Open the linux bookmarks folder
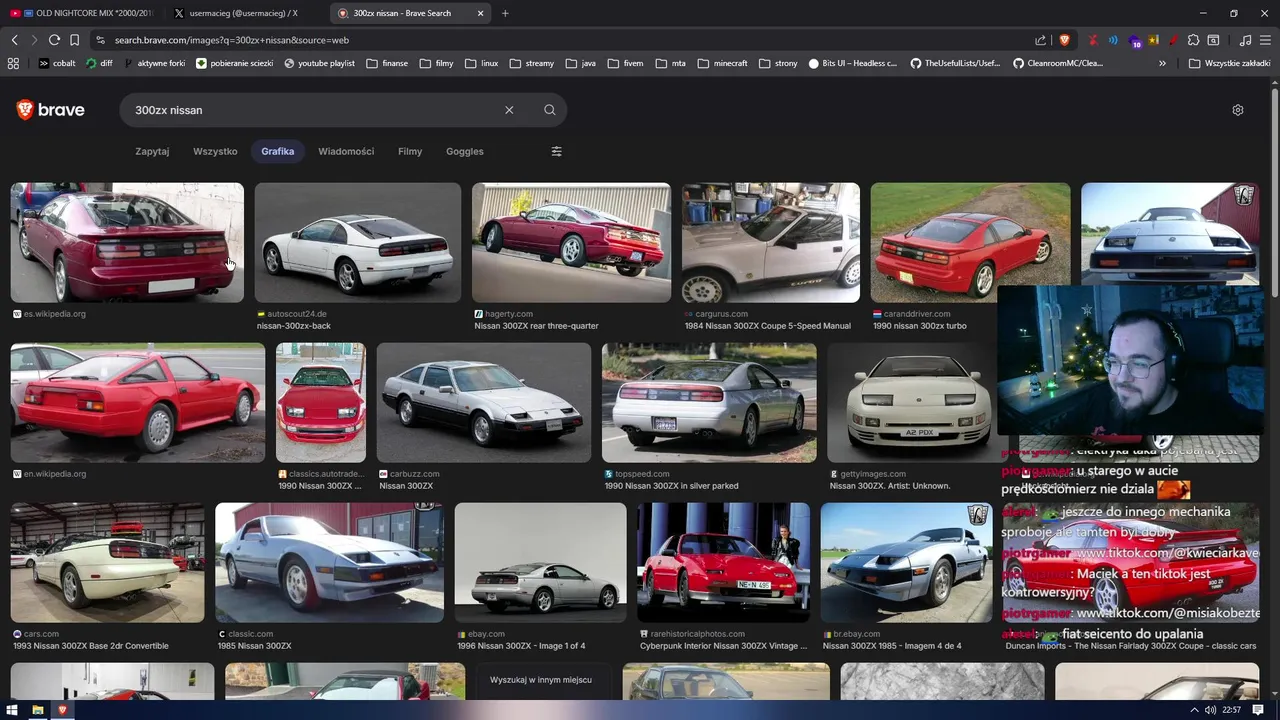Screen dimensions: 1280x720 tap(481, 63)
